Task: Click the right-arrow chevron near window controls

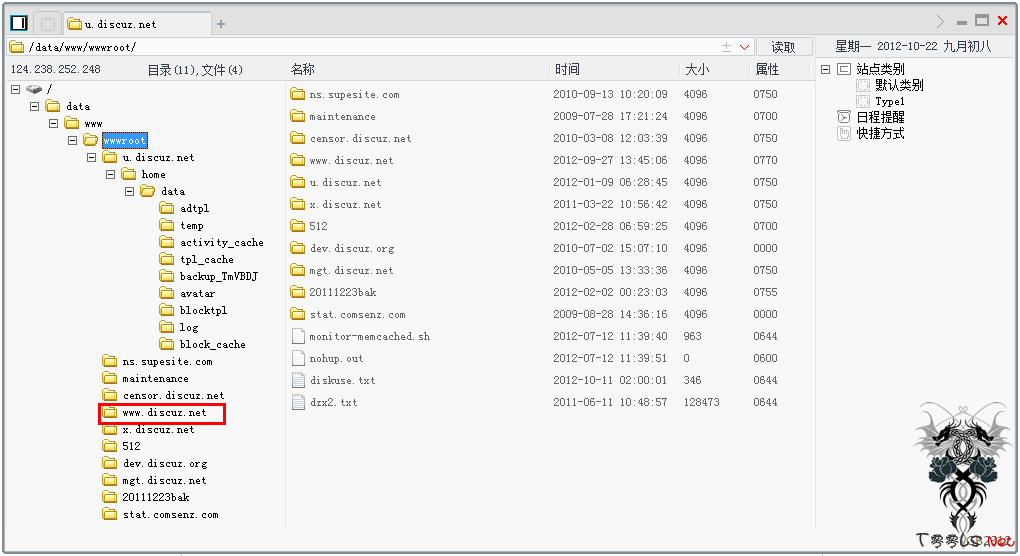Action: 940,21
